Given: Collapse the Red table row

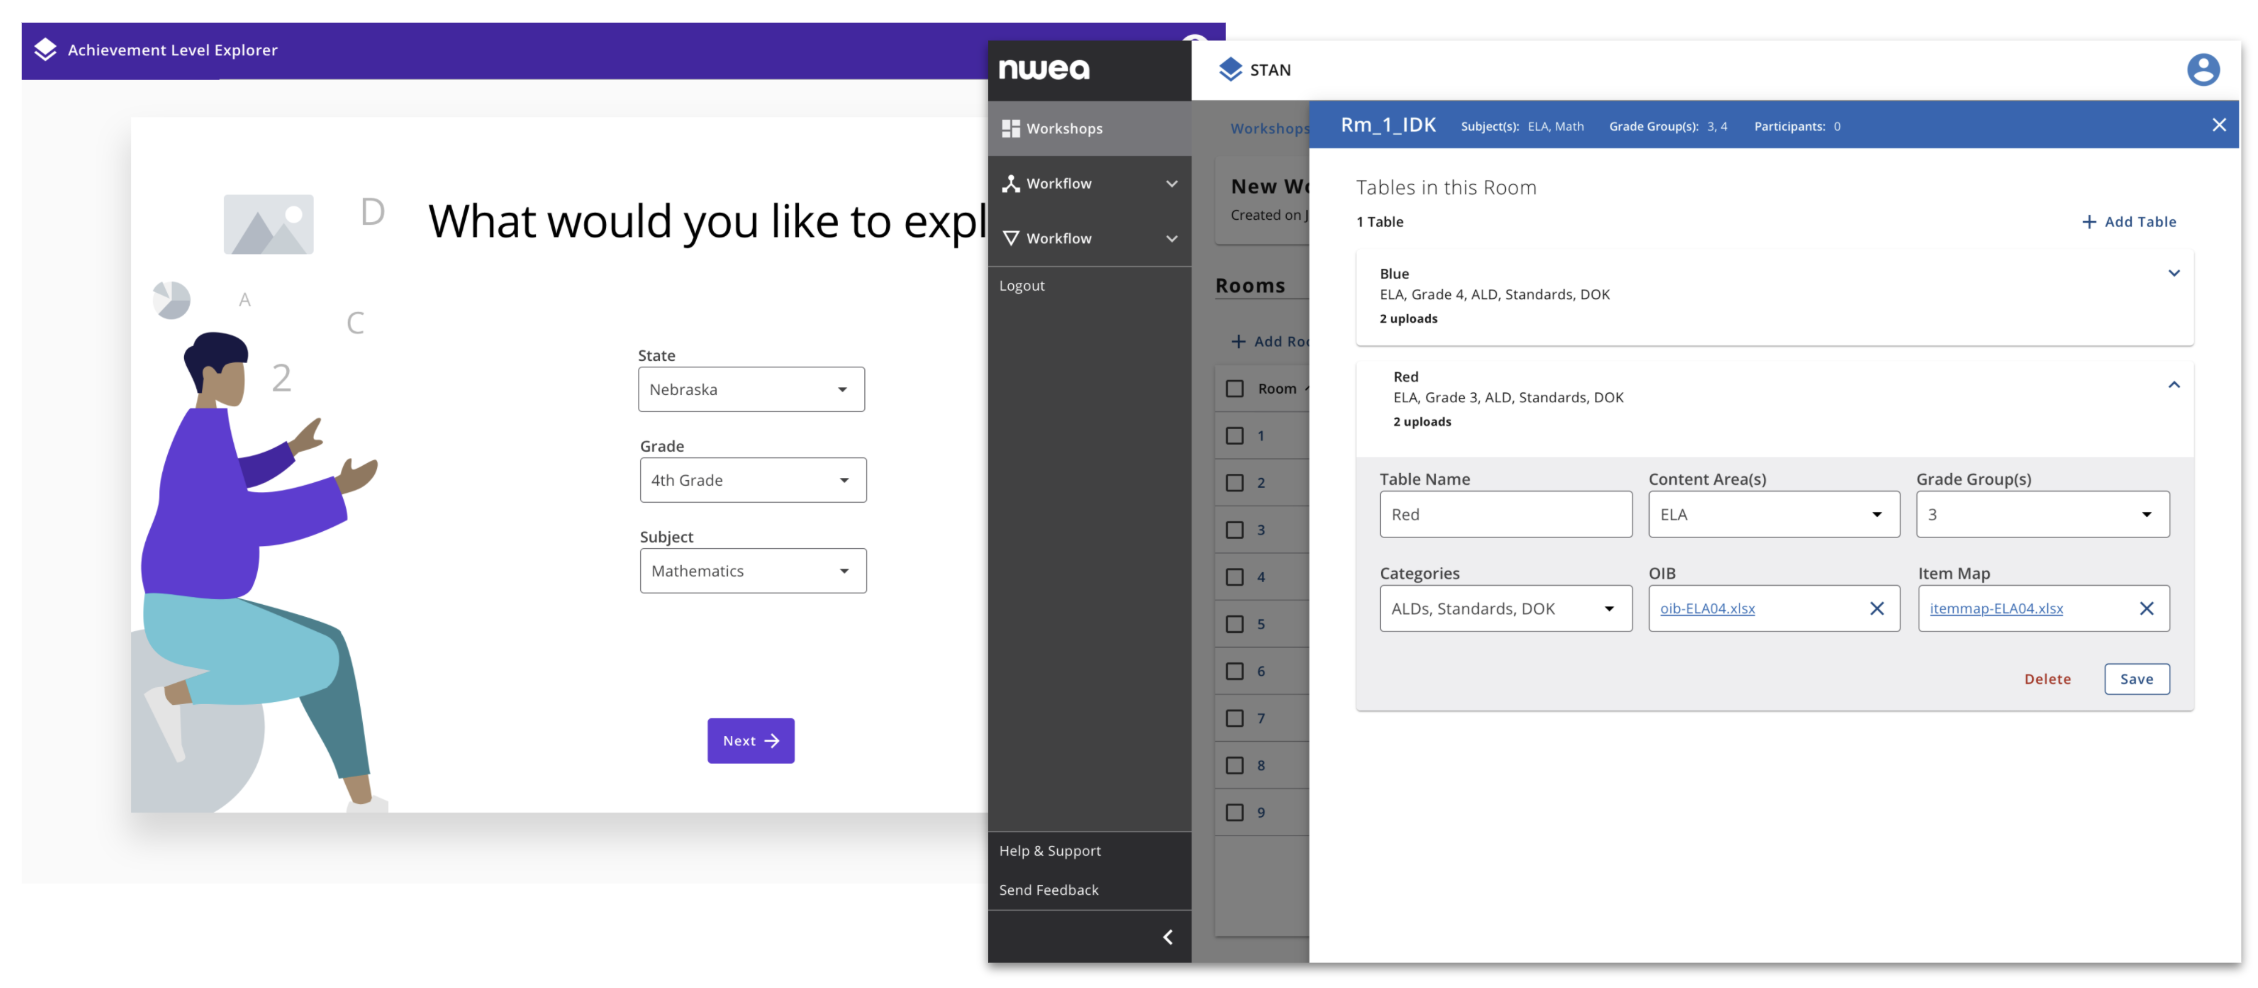Looking at the screenshot, I should [2173, 385].
